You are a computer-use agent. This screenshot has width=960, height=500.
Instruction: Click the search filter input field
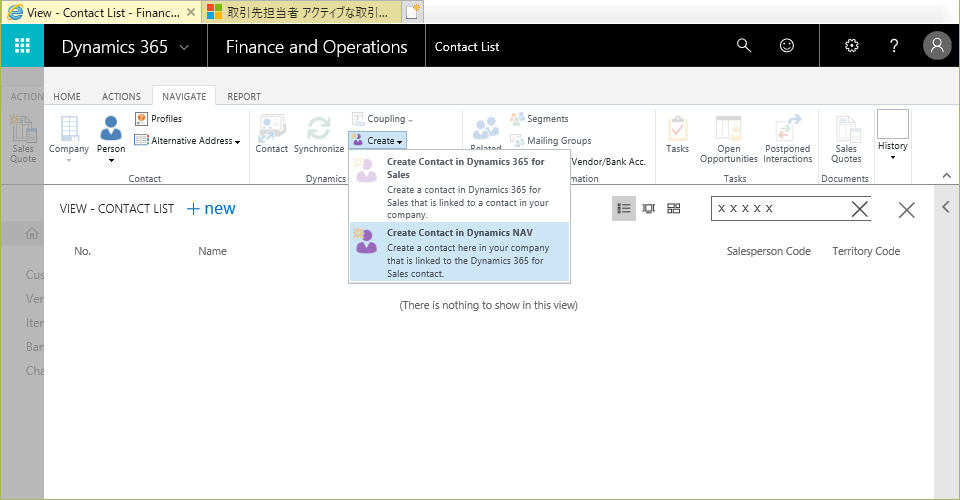(781, 209)
